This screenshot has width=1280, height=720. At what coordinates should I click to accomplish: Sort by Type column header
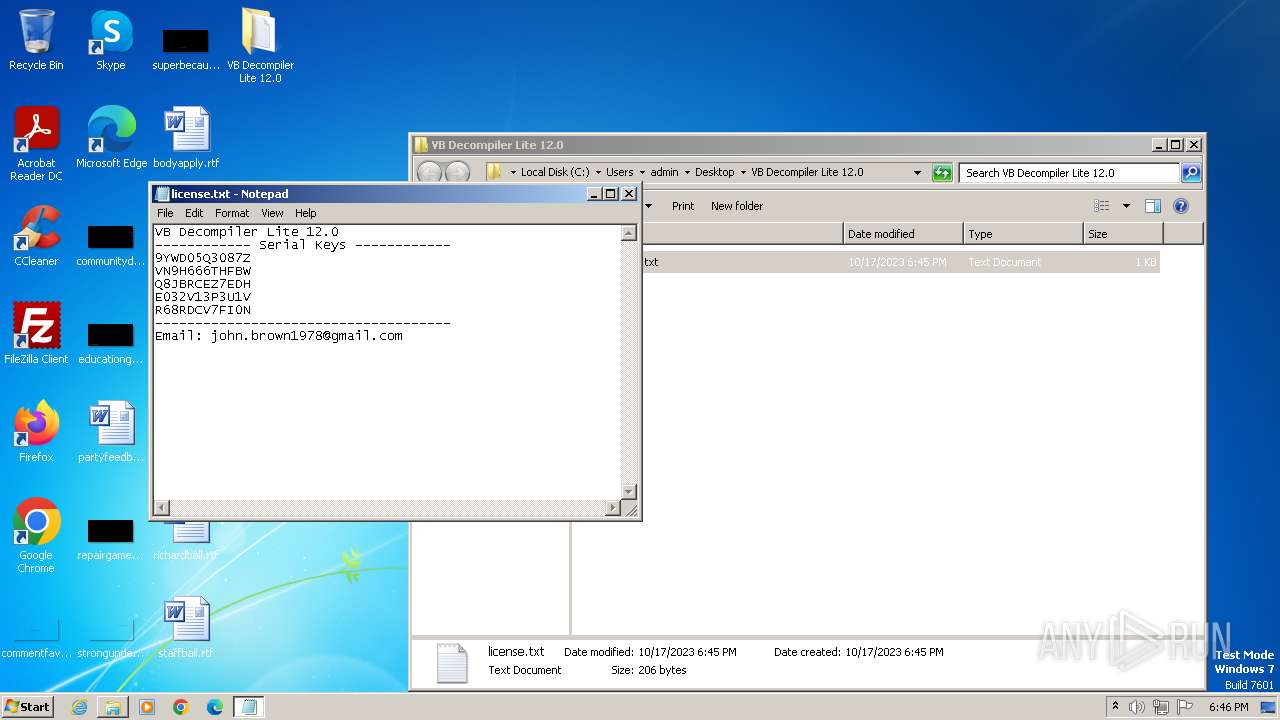click(1023, 234)
